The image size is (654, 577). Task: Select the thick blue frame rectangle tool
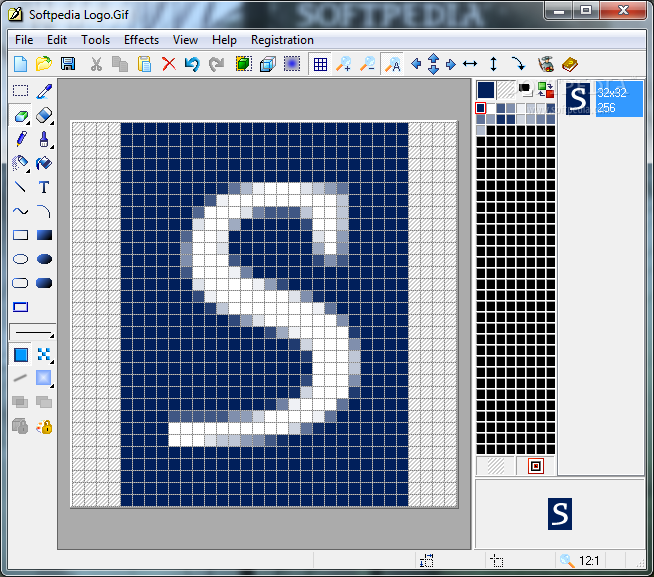pos(20,307)
